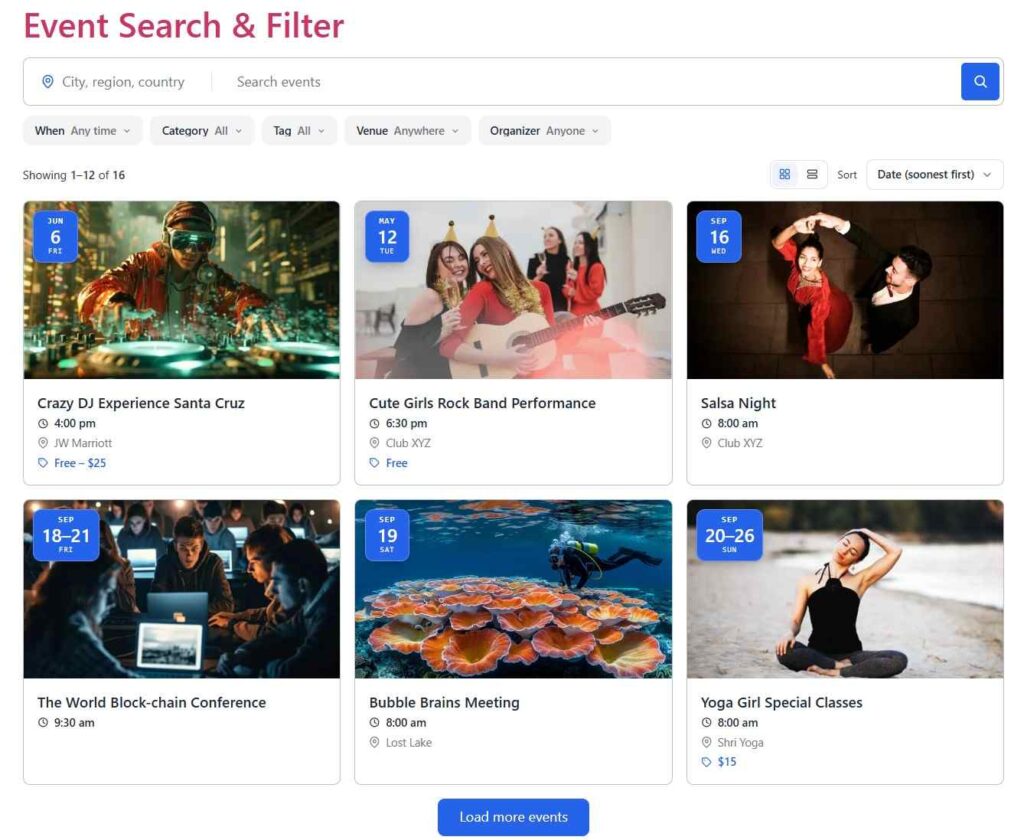This screenshot has height=840, width=1024.
Task: Click the yoga beach thumbnail image
Action: coord(845,589)
